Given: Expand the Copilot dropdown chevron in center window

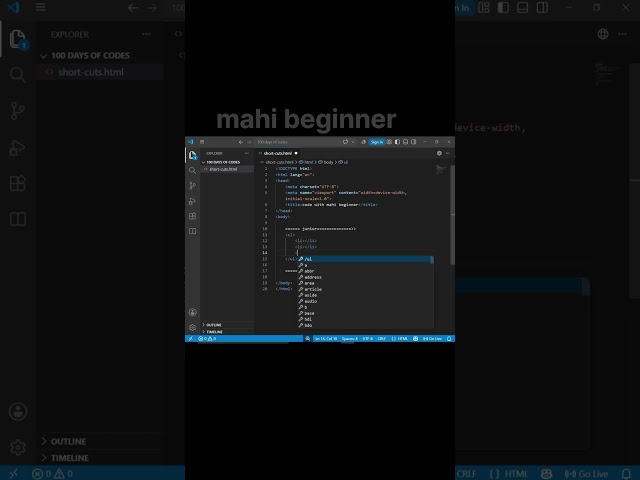Looking at the screenshot, I should point(353,142).
